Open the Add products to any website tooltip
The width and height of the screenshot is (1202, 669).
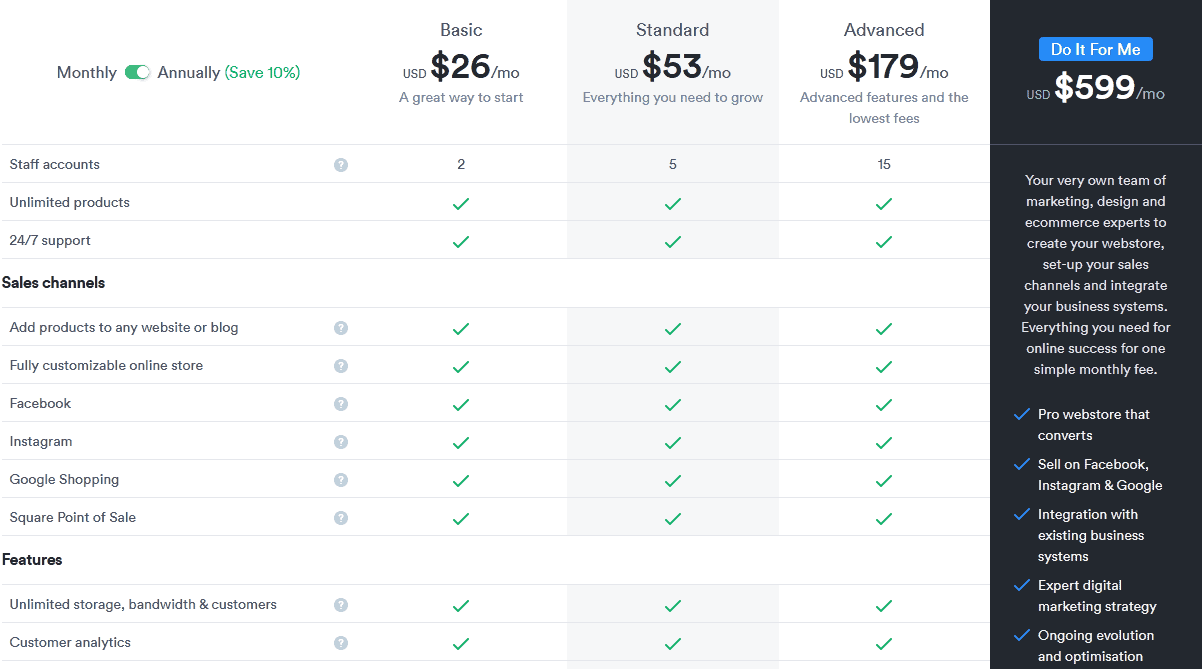pyautogui.click(x=341, y=327)
